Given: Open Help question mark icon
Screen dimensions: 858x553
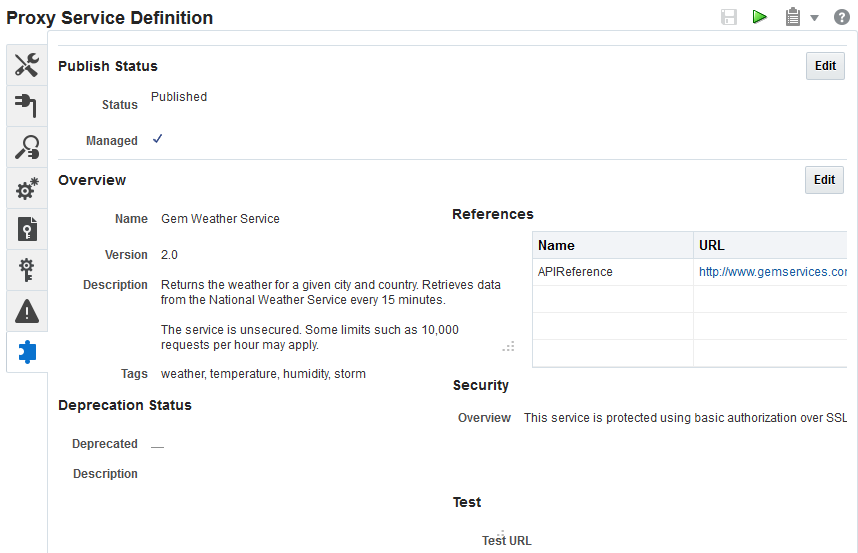Looking at the screenshot, I should pyautogui.click(x=842, y=18).
